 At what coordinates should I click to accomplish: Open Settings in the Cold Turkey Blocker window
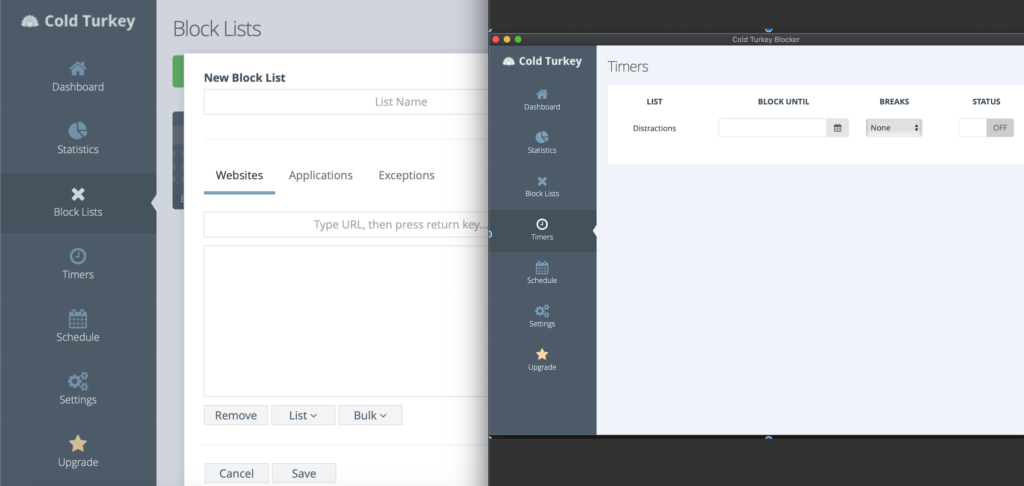tap(542, 317)
